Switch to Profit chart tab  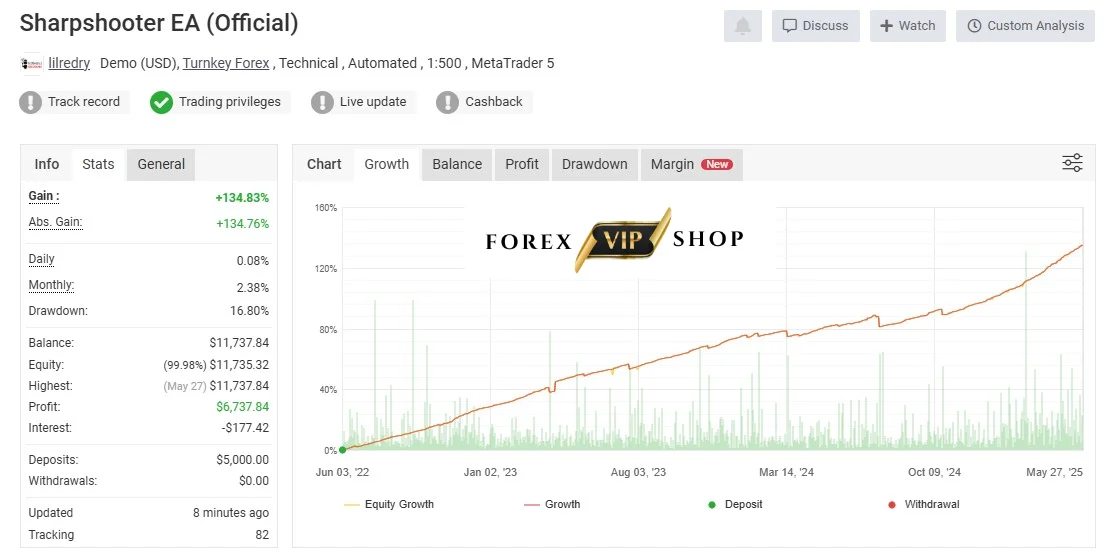[522, 164]
